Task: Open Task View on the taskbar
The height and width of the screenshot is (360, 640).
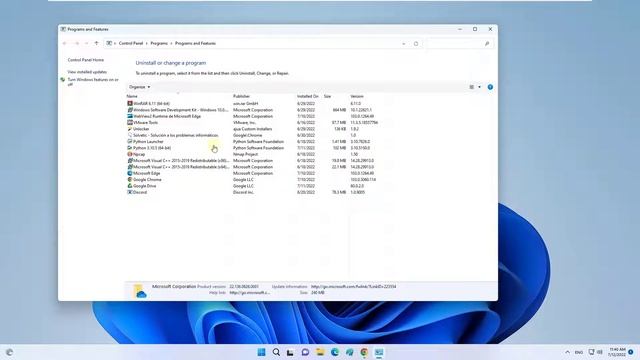Action: 290,352
